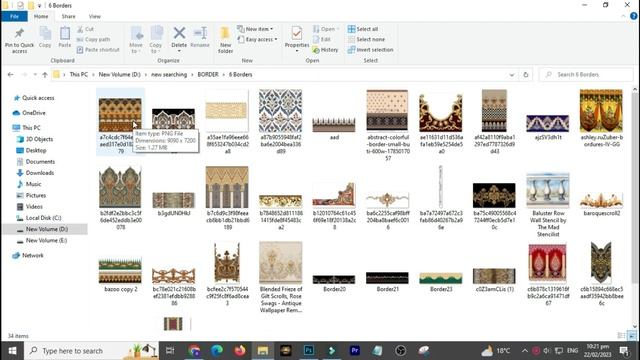Image resolution: width=640 pixels, height=360 pixels.
Task: Create a New folder
Action: [225, 40]
